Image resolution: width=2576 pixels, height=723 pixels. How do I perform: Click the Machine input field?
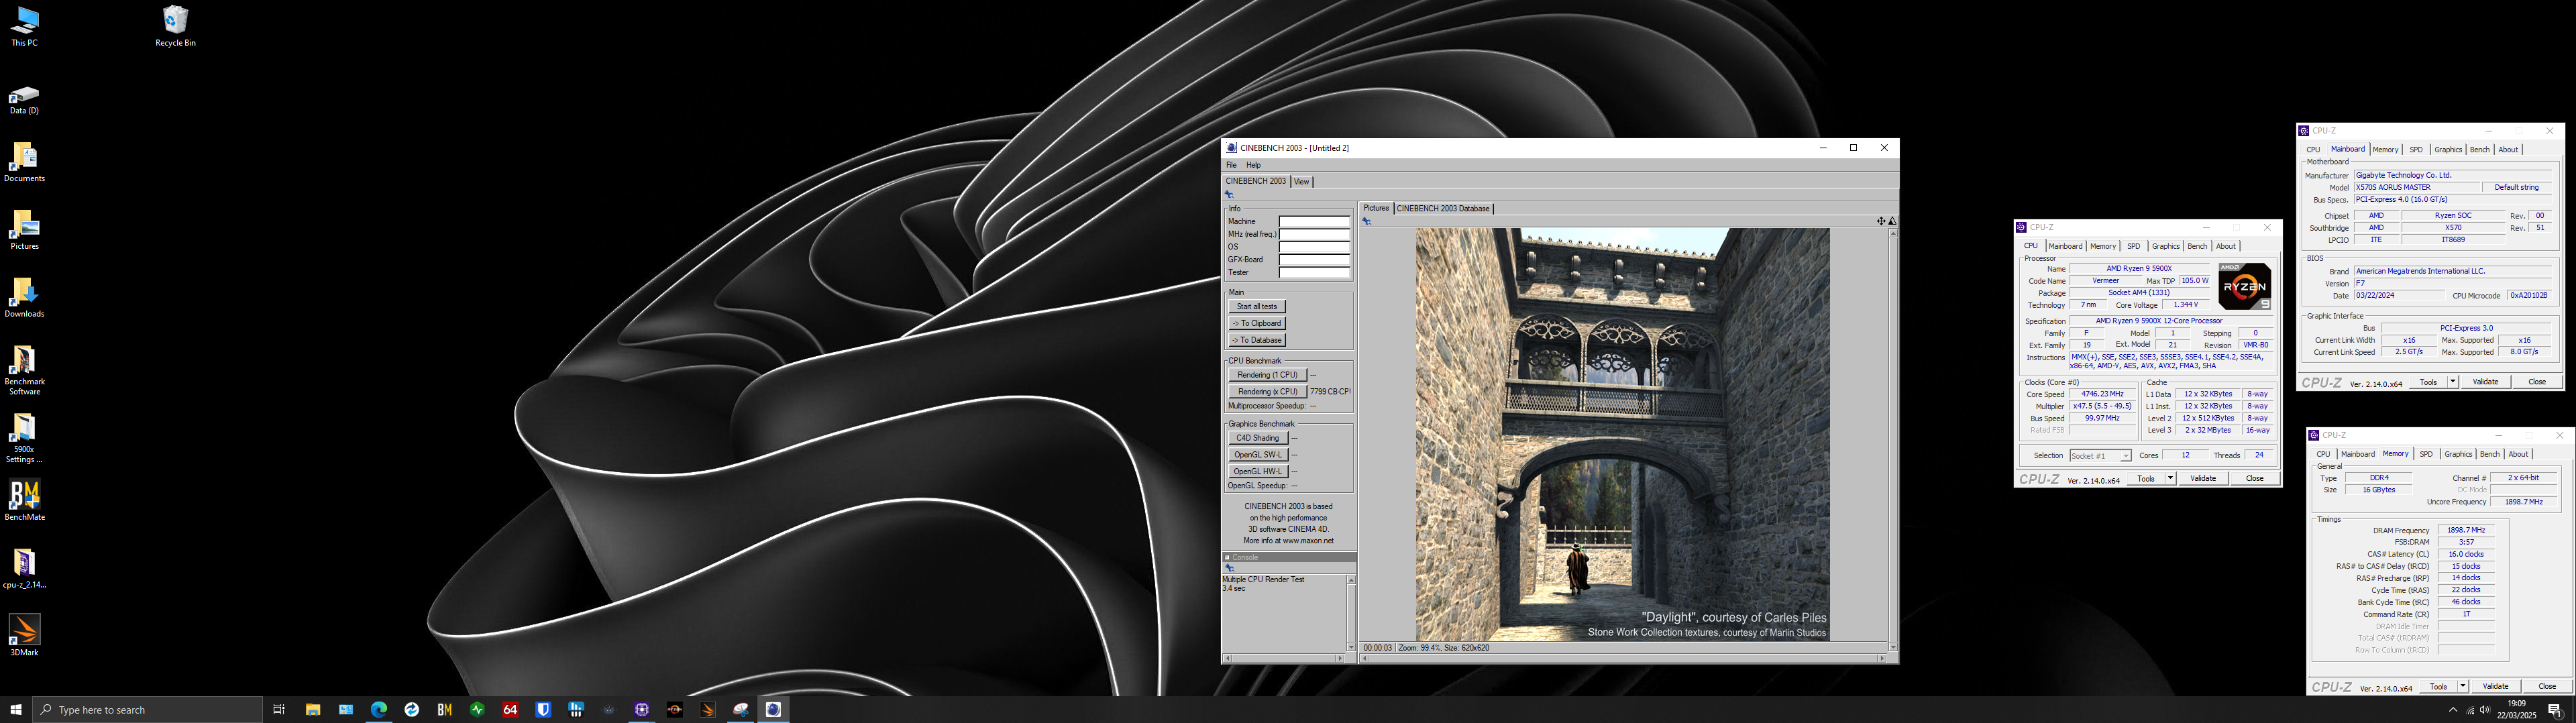pos(1314,222)
